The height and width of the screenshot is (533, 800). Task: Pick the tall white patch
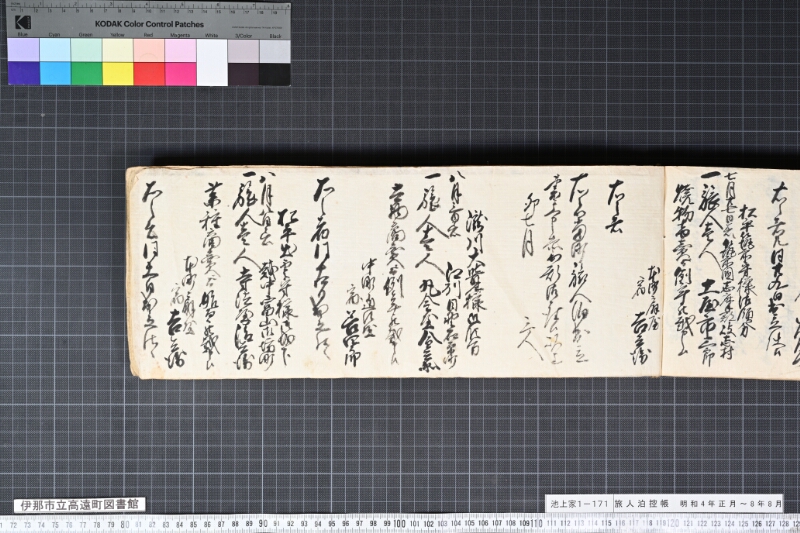pyautogui.click(x=212, y=62)
